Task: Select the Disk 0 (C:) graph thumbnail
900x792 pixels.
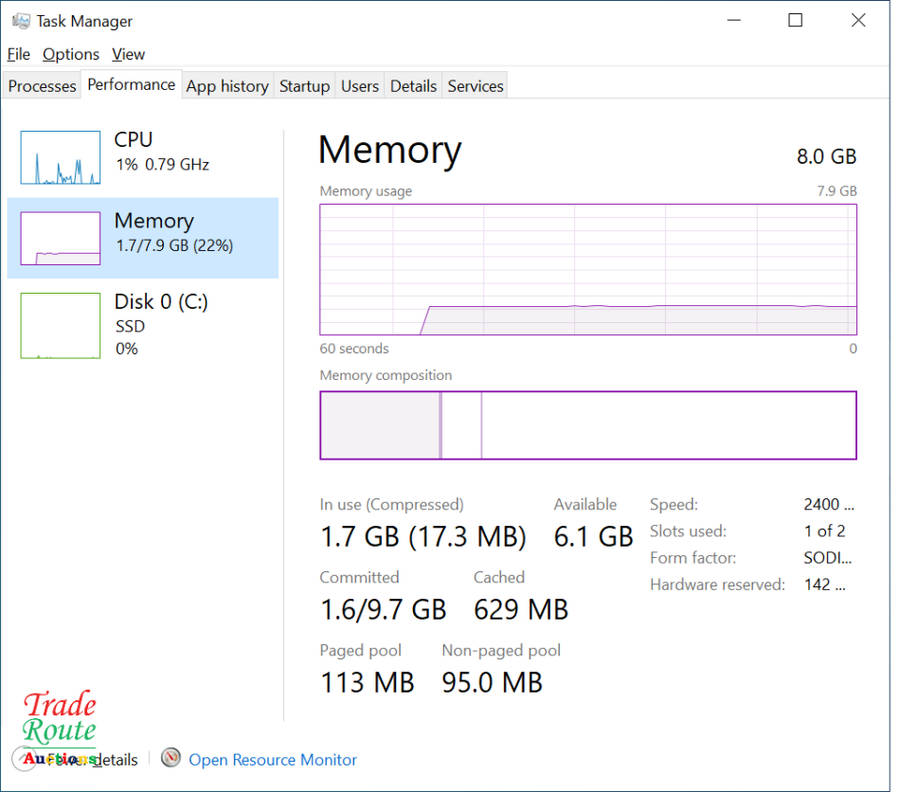Action: click(60, 325)
